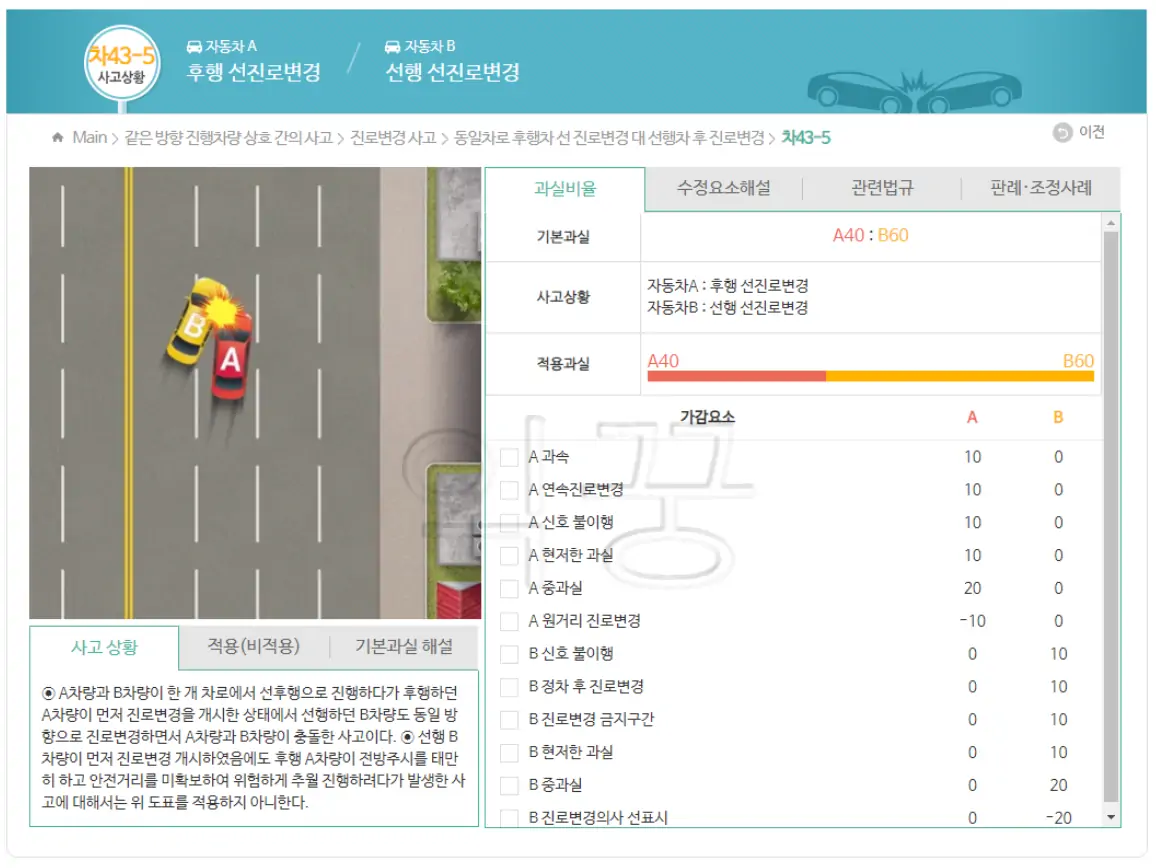Screen dimensions: 1156x868
Task: Click the A40:B60 적용과실 ratio bar
Action: [x=870, y=378]
